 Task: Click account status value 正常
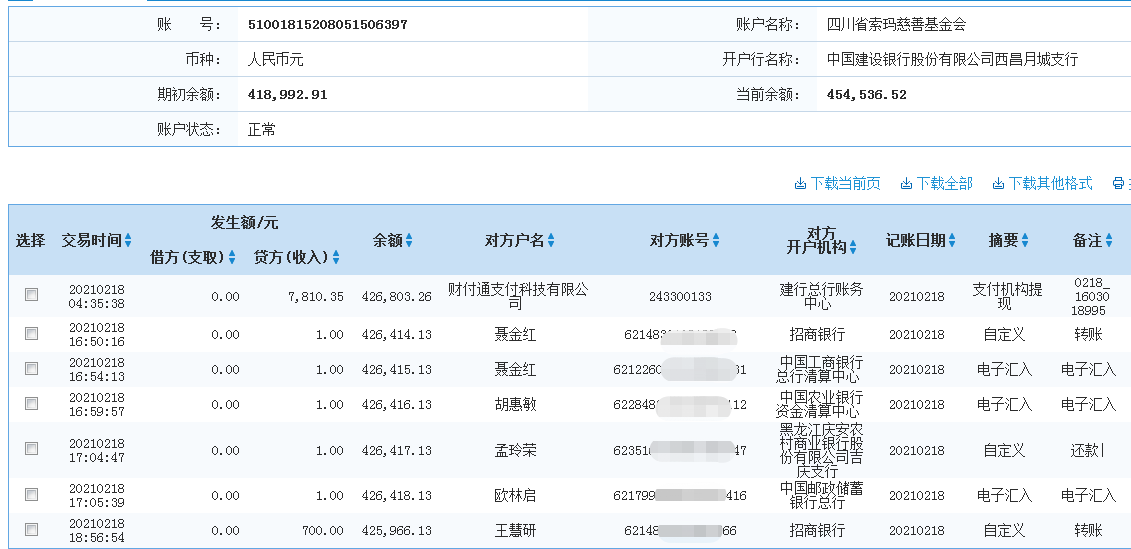pos(261,130)
